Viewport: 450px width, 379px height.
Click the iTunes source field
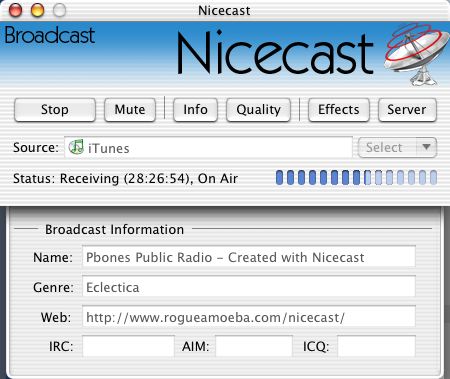point(208,147)
